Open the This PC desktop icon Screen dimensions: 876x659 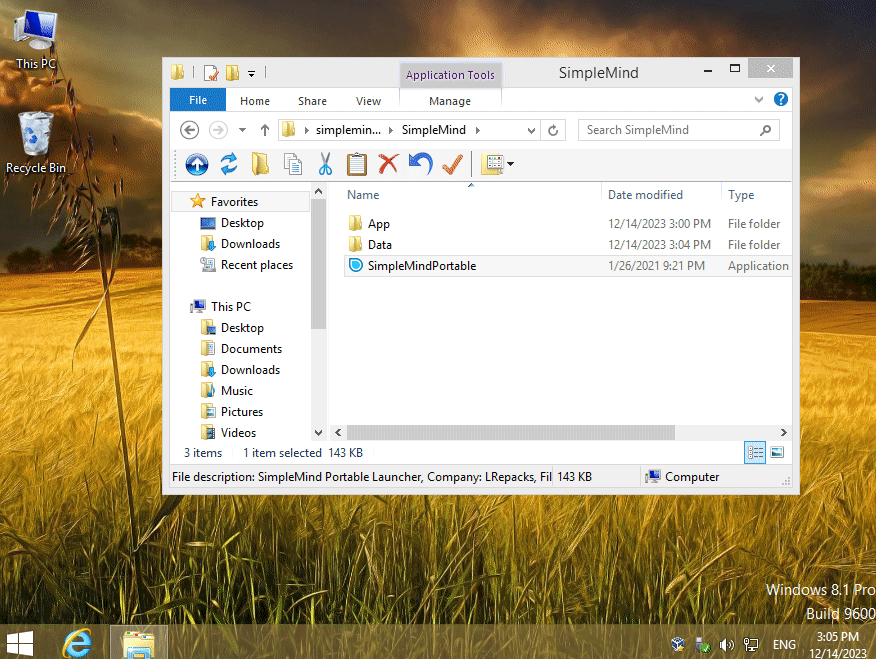click(x=36, y=40)
